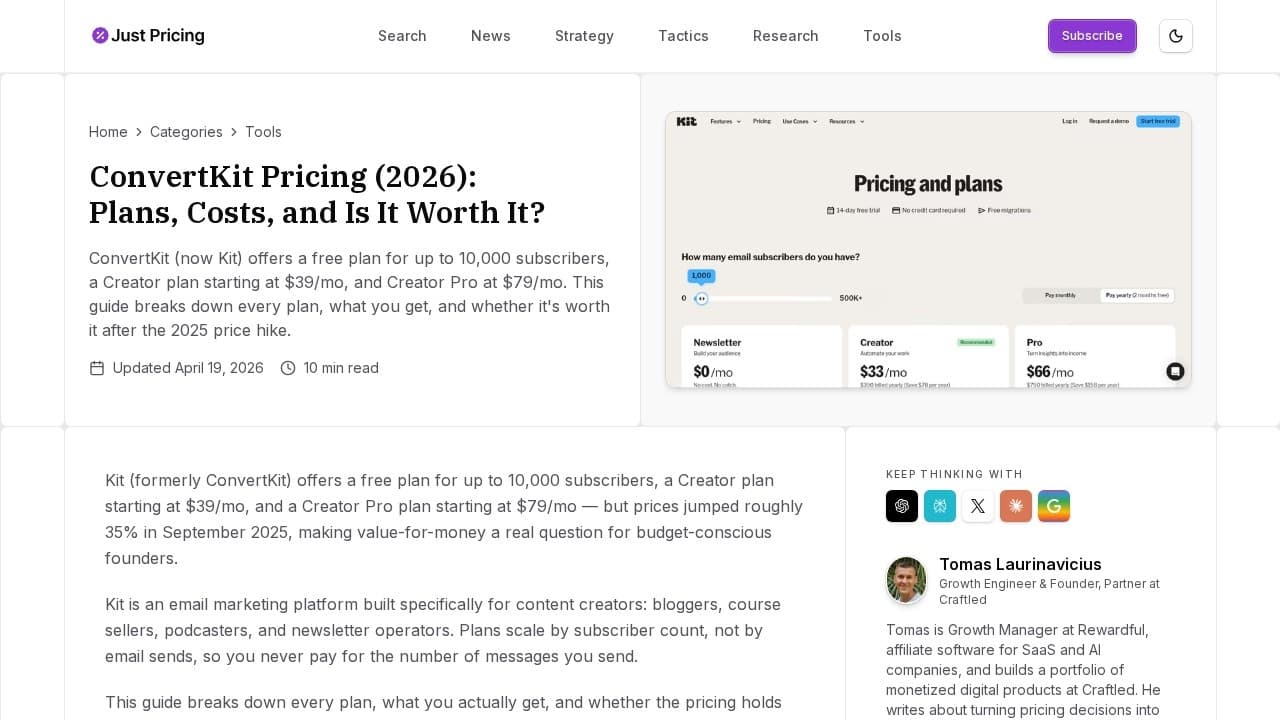Viewport: 1280px width, 720px height.
Task: Click '10 min read' text
Action: (x=341, y=368)
